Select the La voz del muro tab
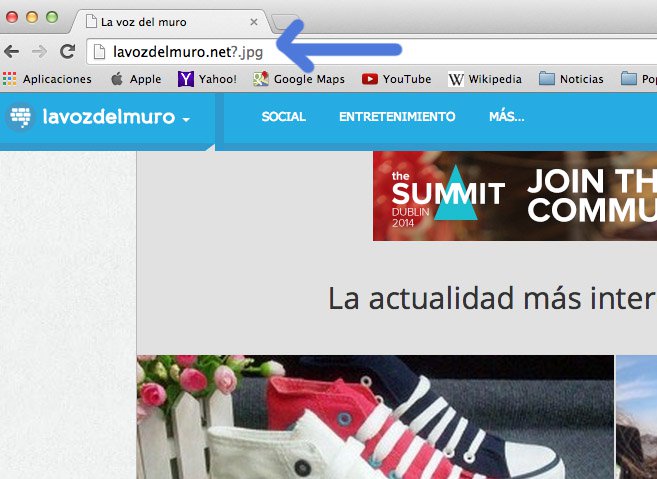The width and height of the screenshot is (657, 479). pos(171,21)
